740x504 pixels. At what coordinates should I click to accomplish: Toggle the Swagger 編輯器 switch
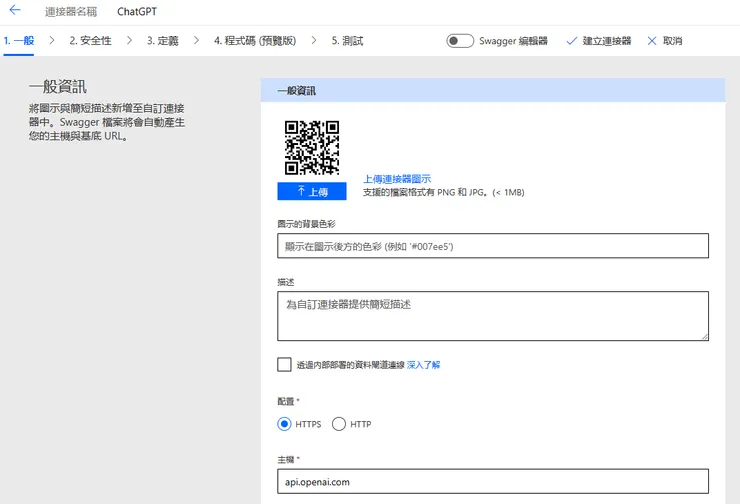click(x=460, y=41)
